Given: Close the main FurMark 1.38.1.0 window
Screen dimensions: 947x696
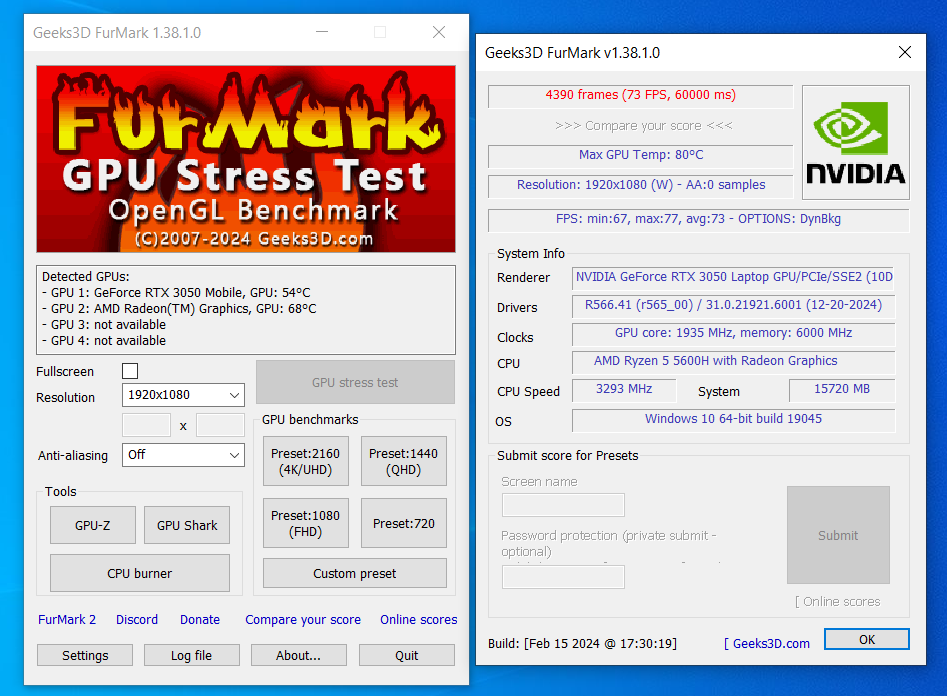Looking at the screenshot, I should pyautogui.click(x=439, y=32).
